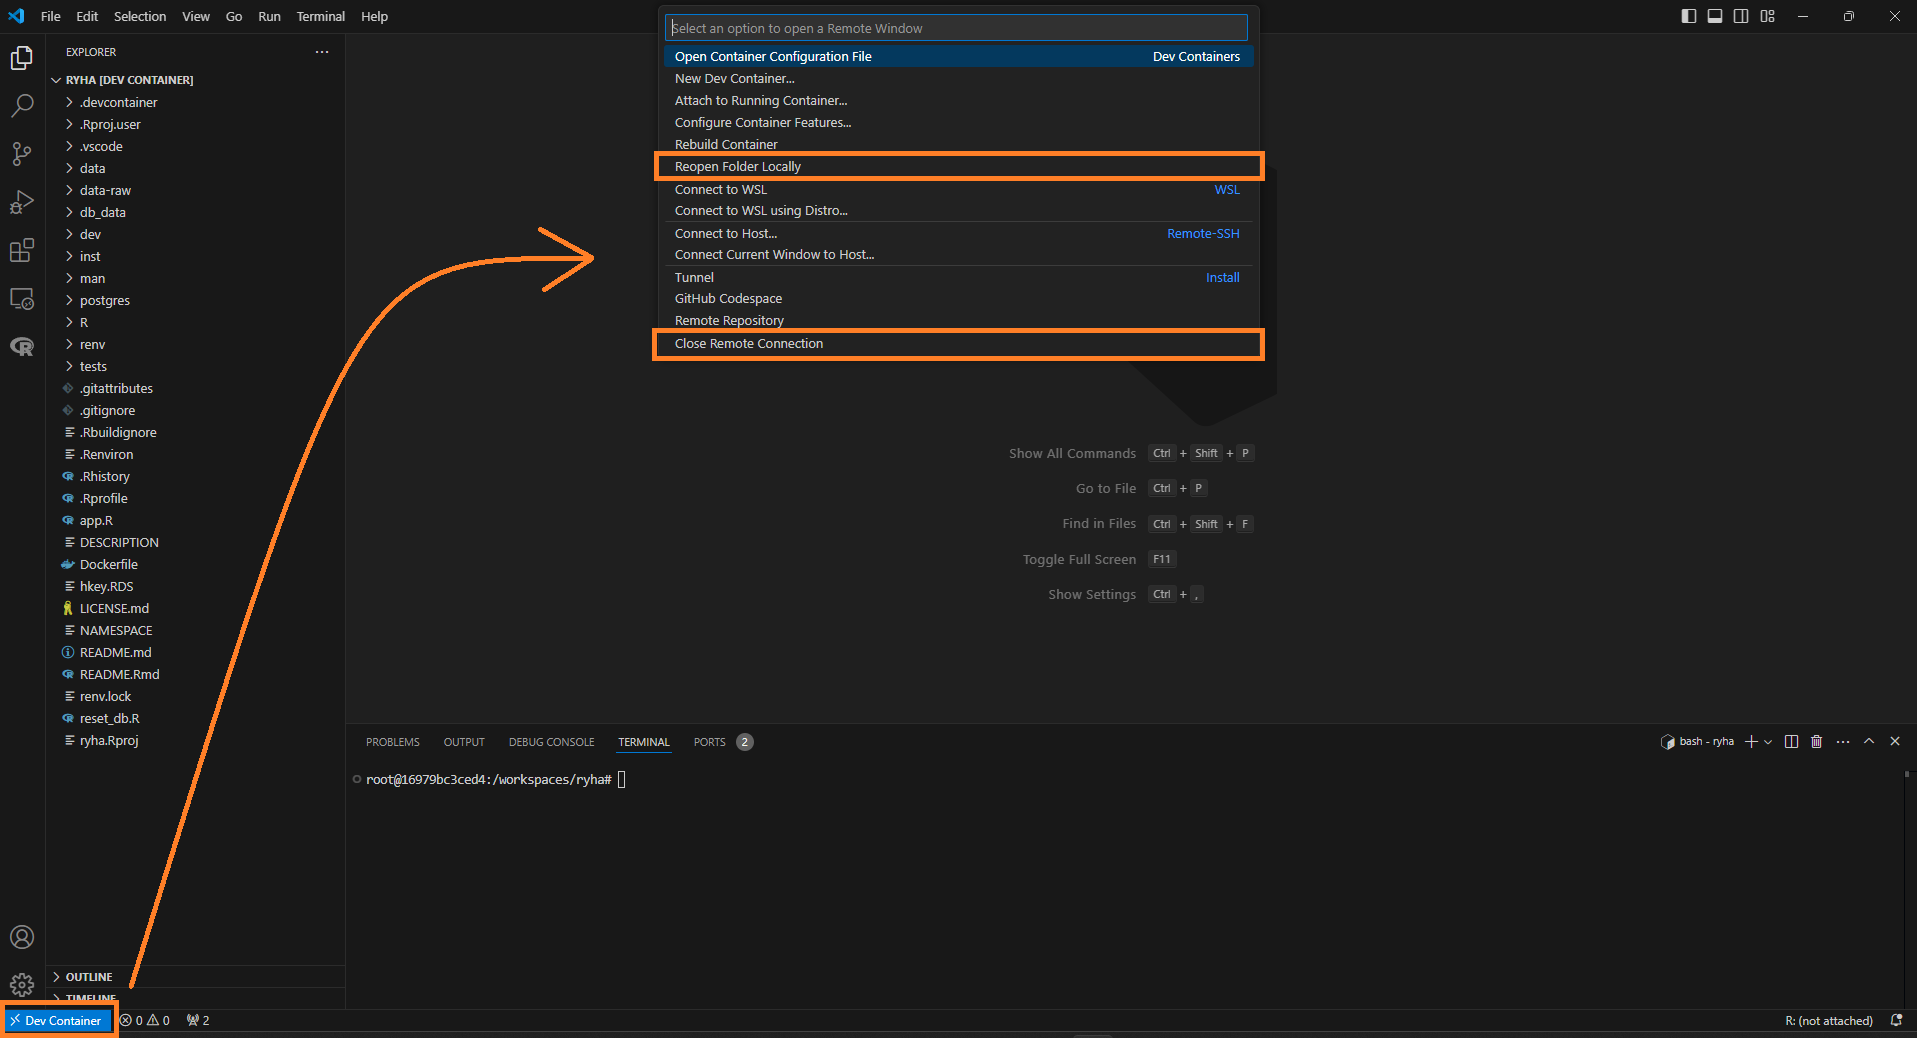Click the remote window option input field
The height and width of the screenshot is (1038, 1917).
click(957, 28)
